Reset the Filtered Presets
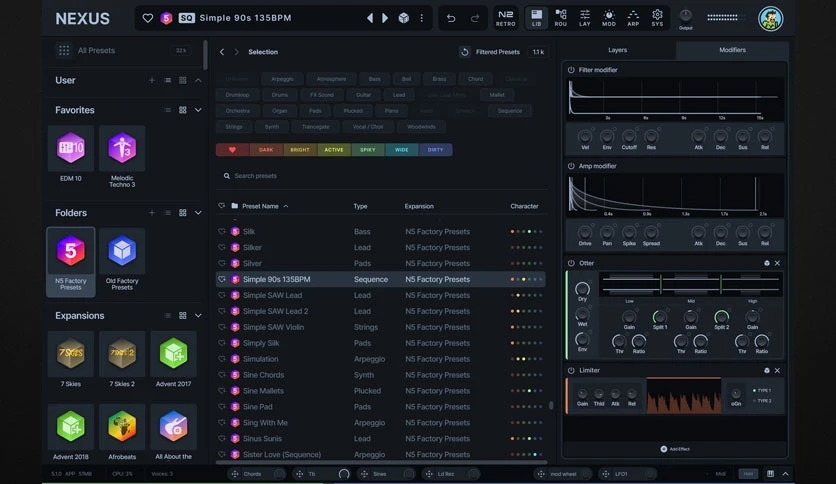The height and width of the screenshot is (484, 836). (464, 52)
